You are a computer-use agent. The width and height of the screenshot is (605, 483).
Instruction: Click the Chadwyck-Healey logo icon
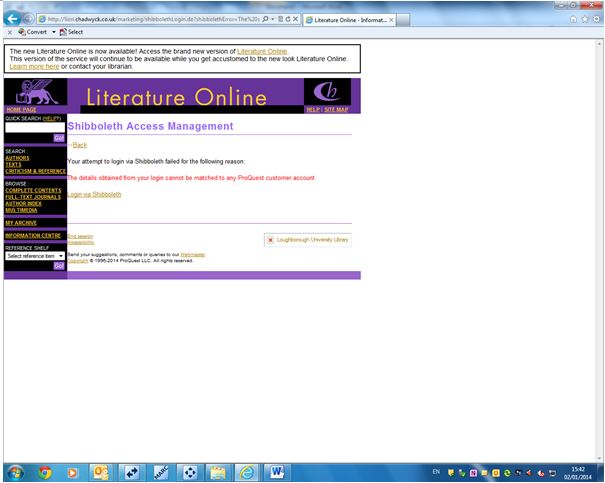(326, 91)
